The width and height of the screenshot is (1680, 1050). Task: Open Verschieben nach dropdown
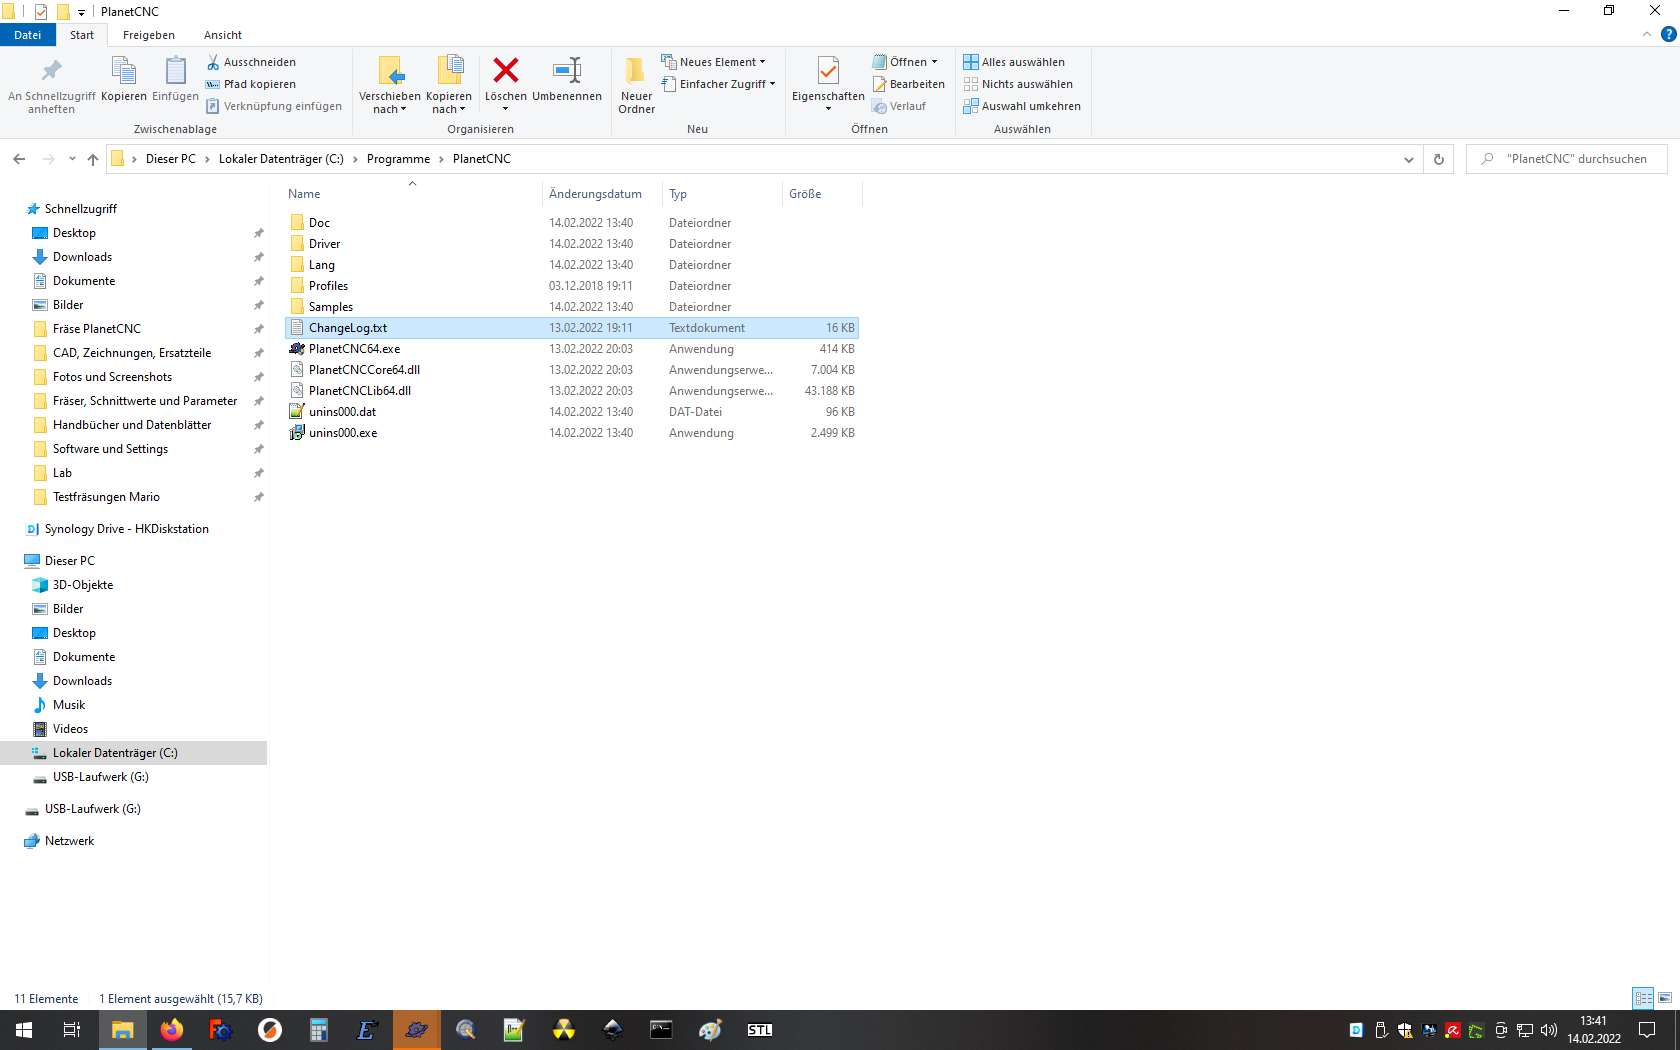390,103
